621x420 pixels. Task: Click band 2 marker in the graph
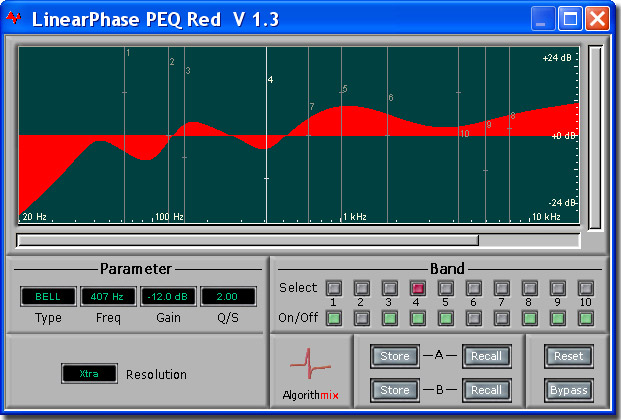[172, 62]
